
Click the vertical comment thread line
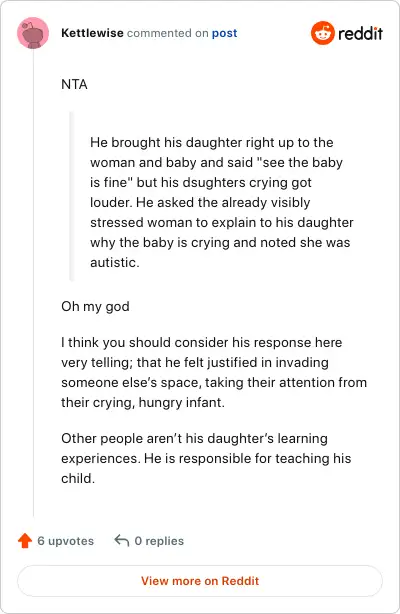pos(33,283)
